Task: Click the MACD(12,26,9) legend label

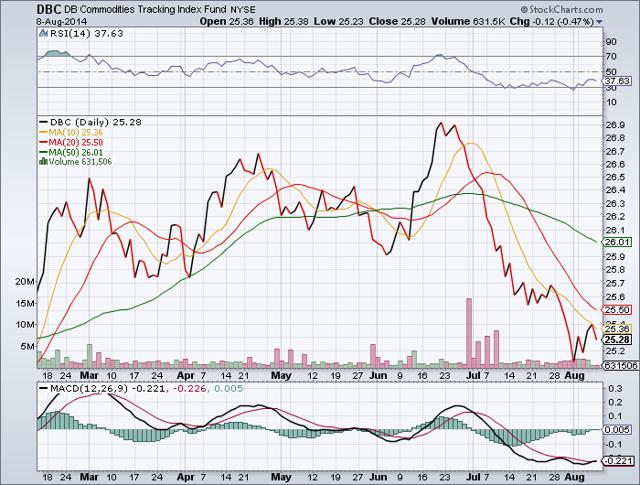Action: point(89,388)
